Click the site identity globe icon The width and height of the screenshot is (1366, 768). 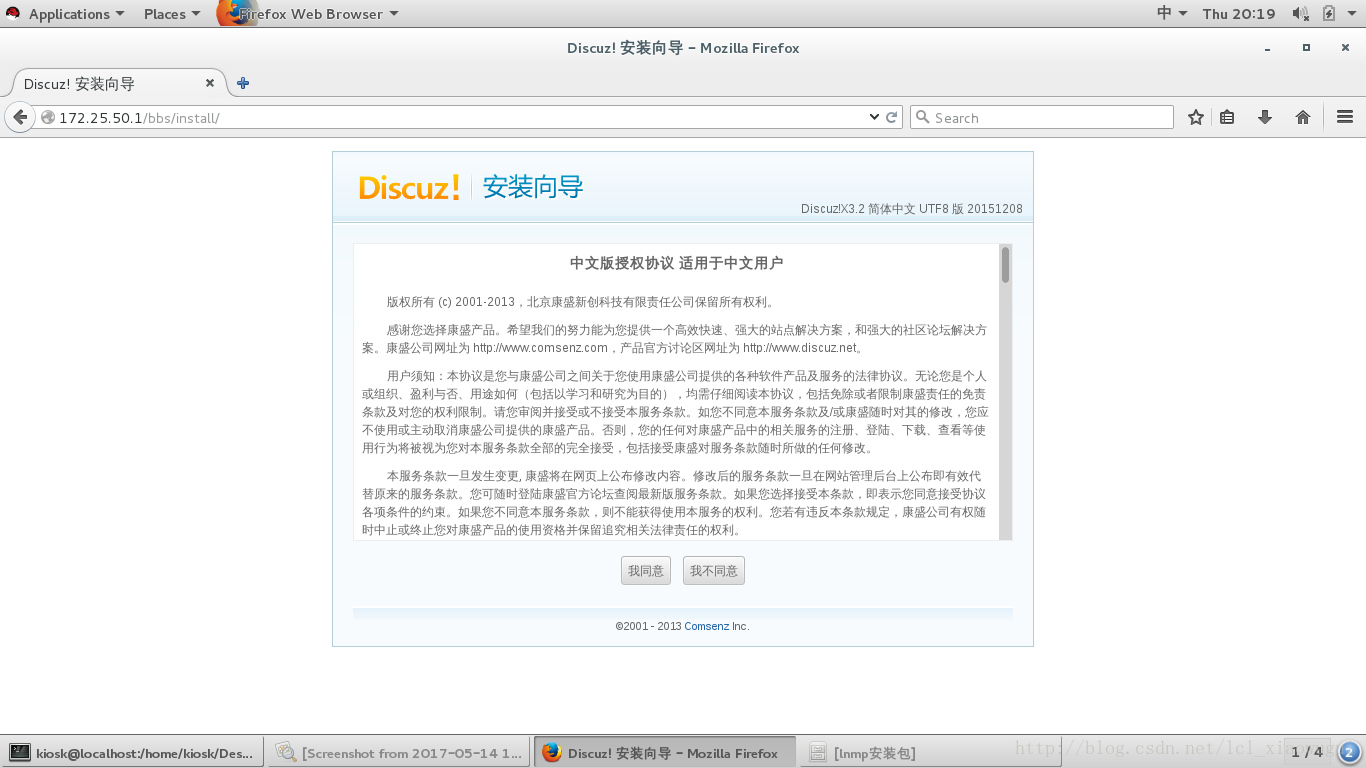[47, 117]
